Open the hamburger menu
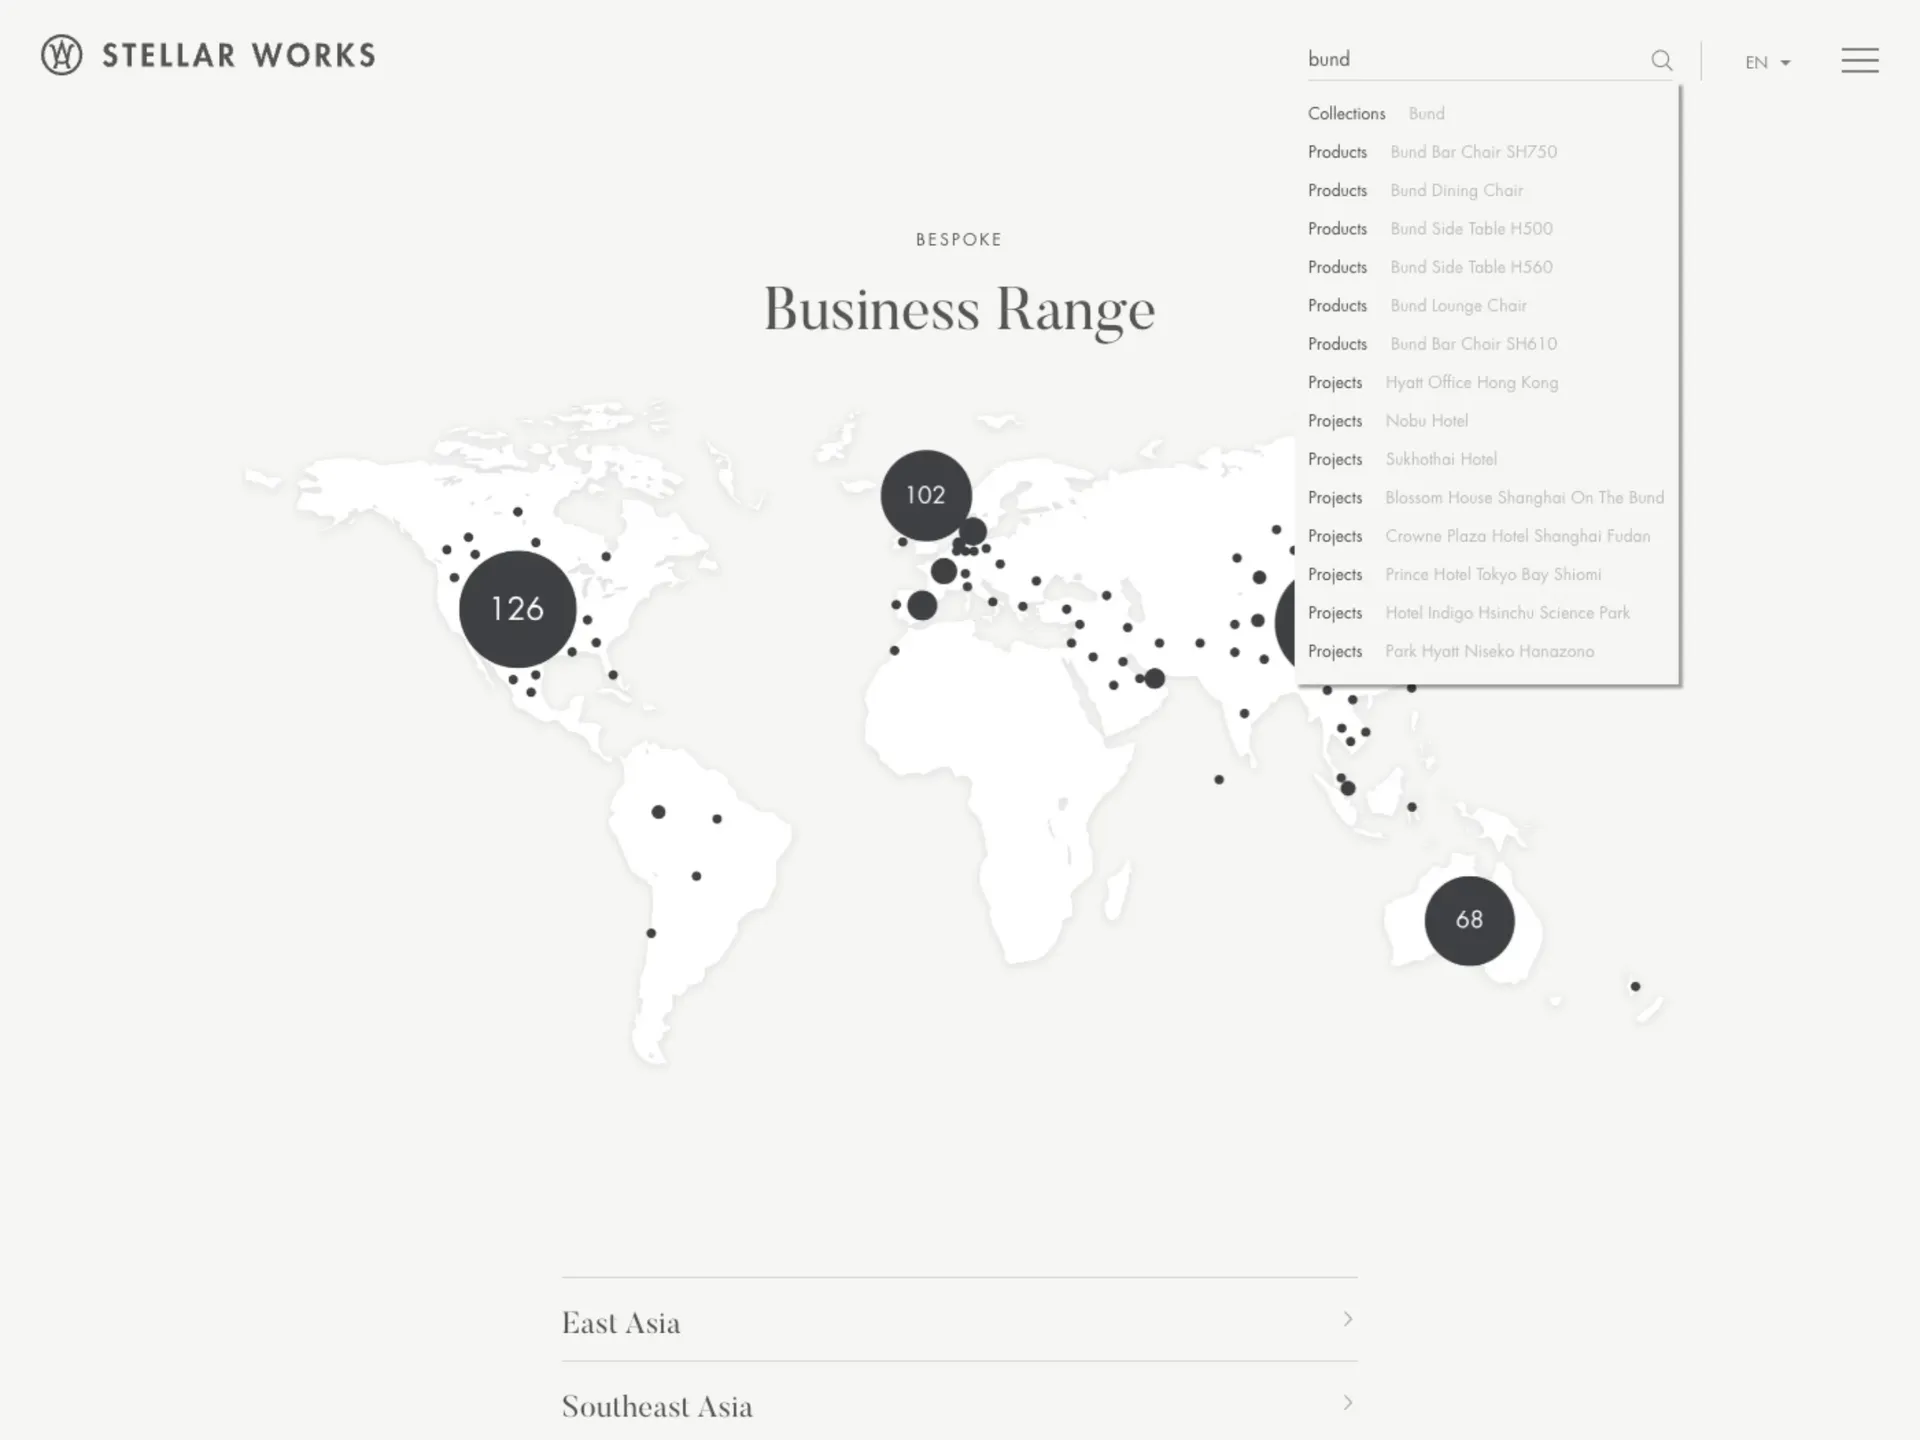This screenshot has width=1920, height=1440. (1859, 60)
